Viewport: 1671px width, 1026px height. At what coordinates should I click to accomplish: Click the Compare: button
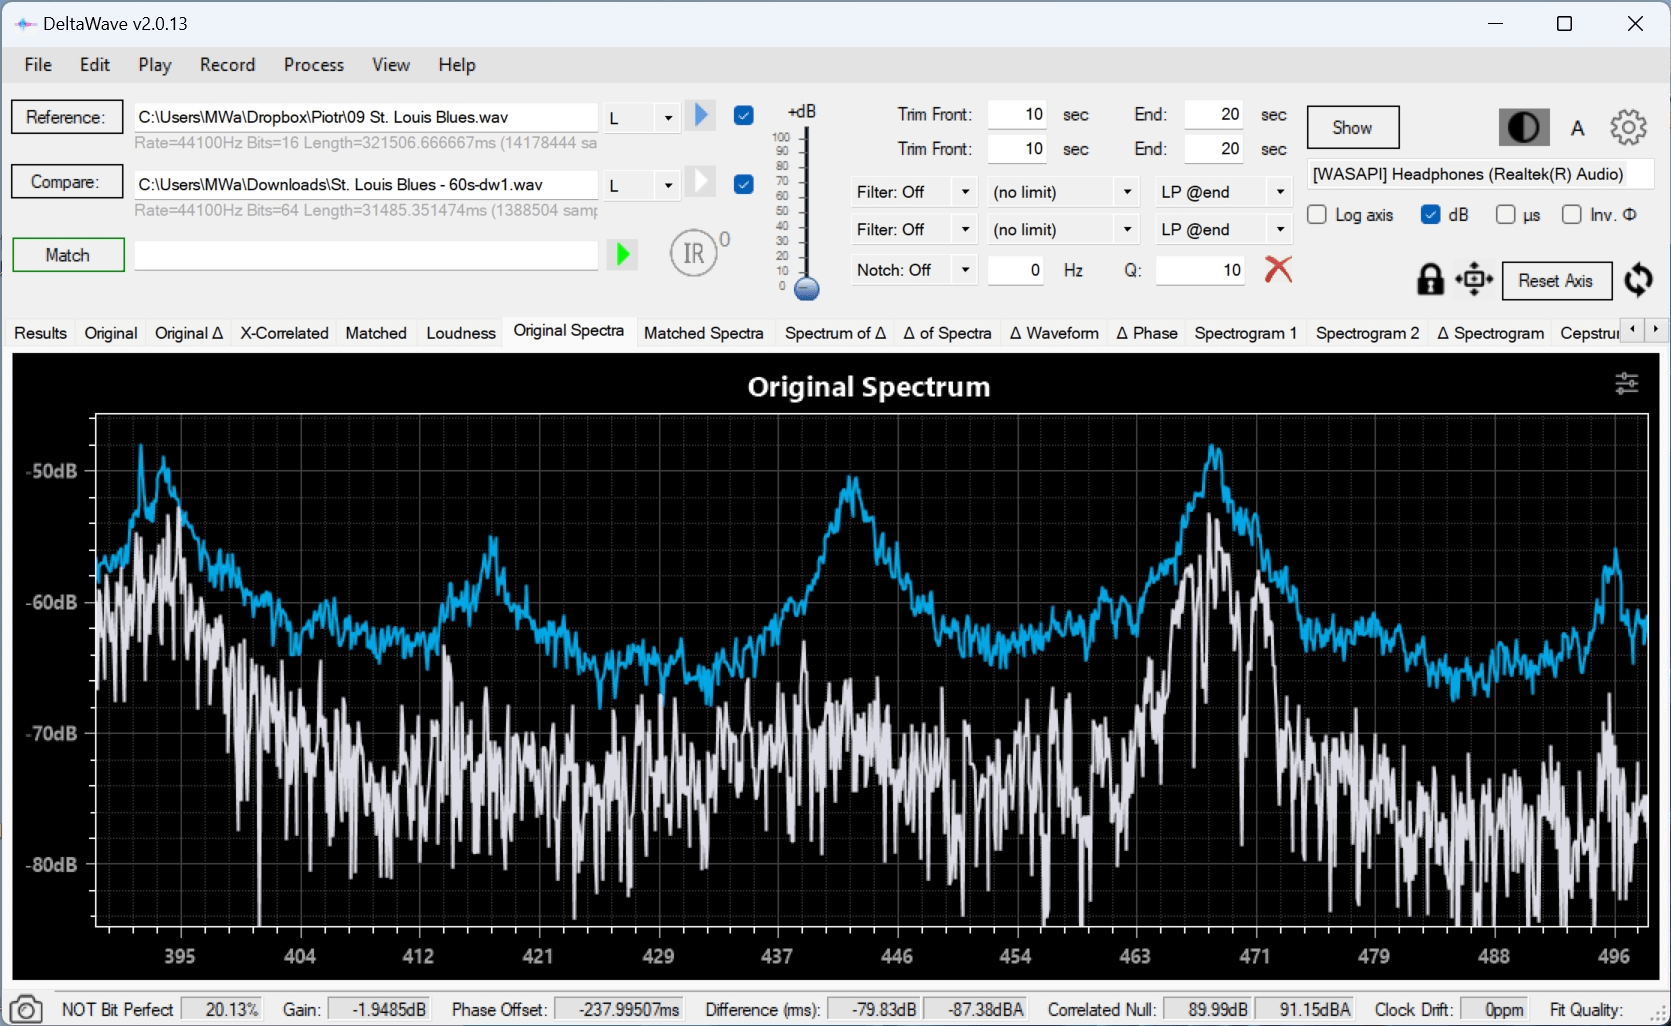click(x=66, y=182)
